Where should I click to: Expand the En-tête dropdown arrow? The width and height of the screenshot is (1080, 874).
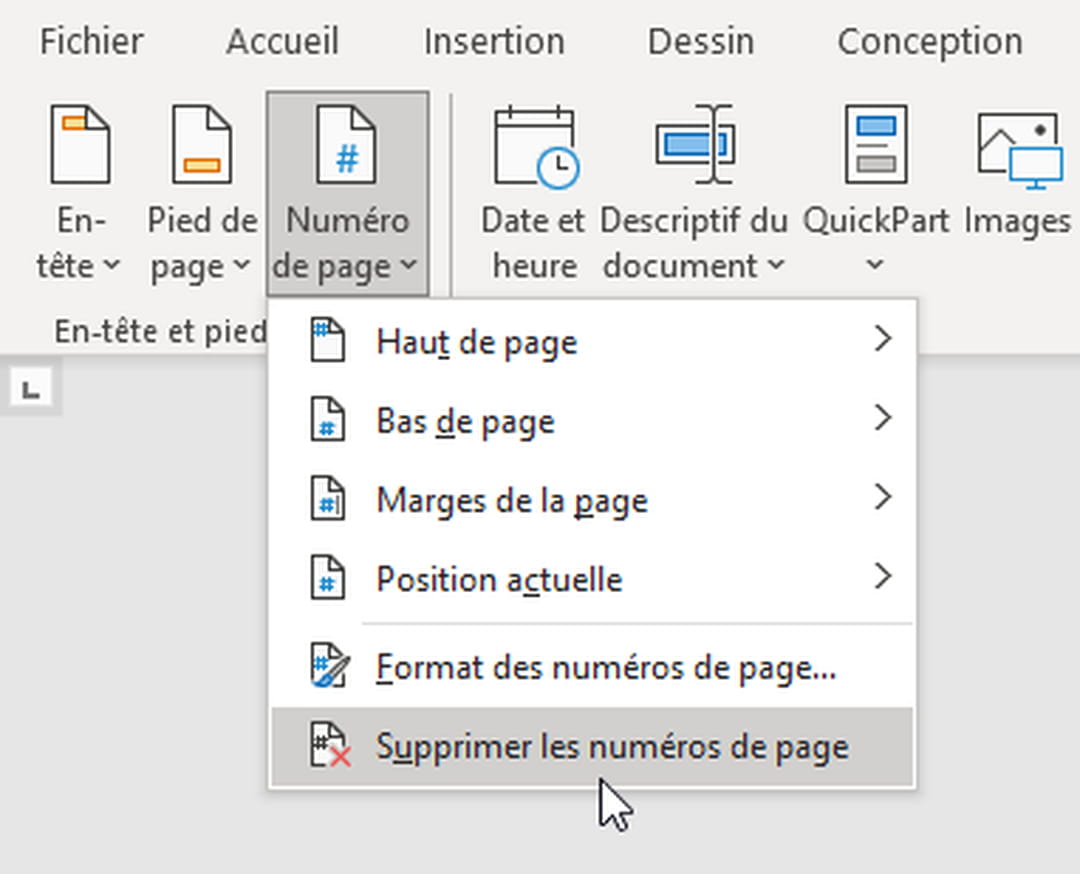coord(113,264)
